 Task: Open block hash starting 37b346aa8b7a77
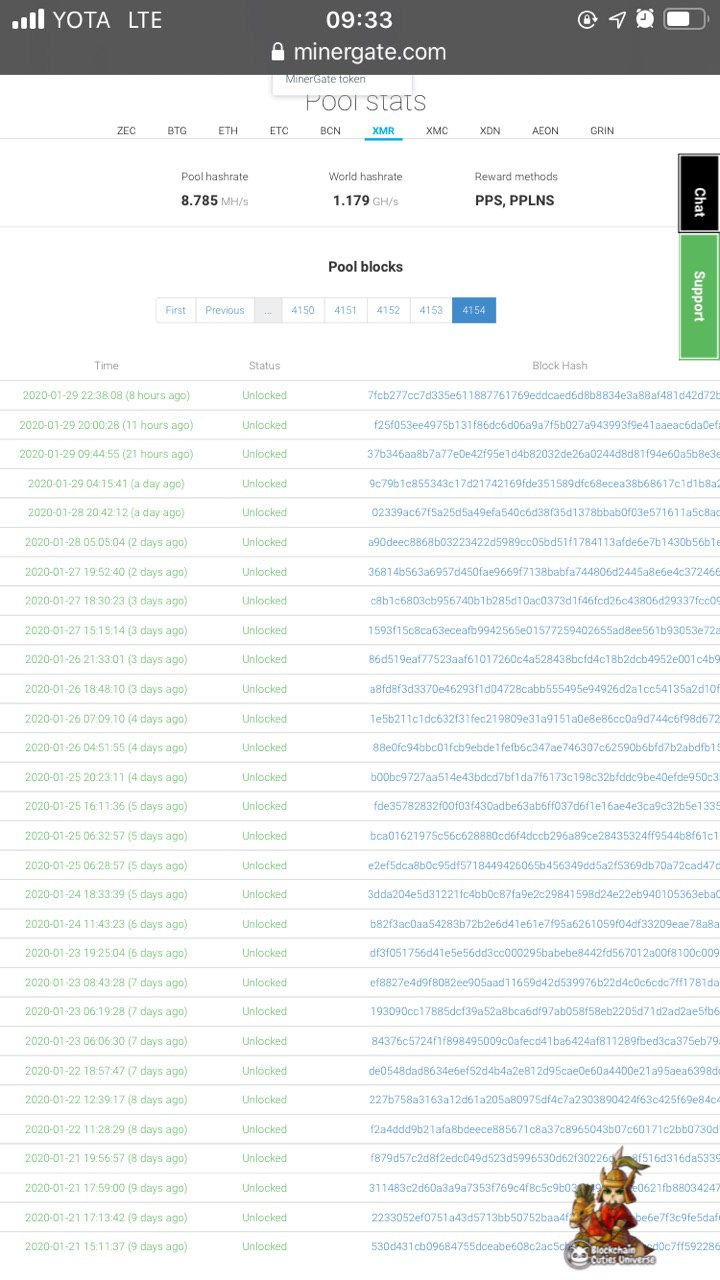coord(543,454)
